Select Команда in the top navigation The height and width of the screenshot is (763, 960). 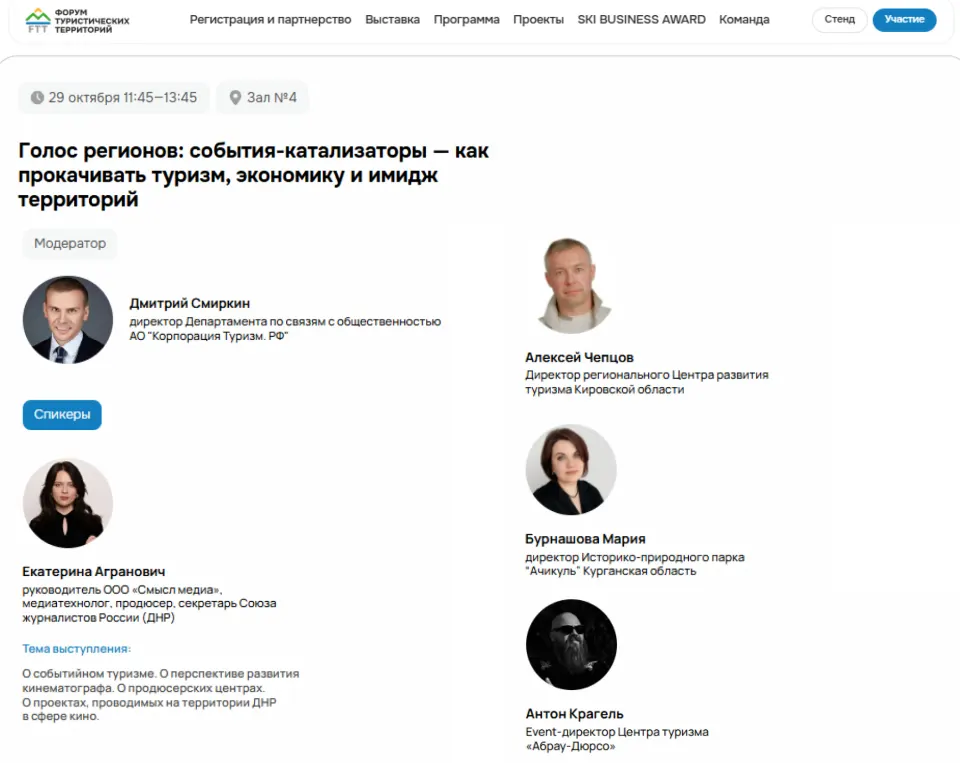[x=744, y=20]
